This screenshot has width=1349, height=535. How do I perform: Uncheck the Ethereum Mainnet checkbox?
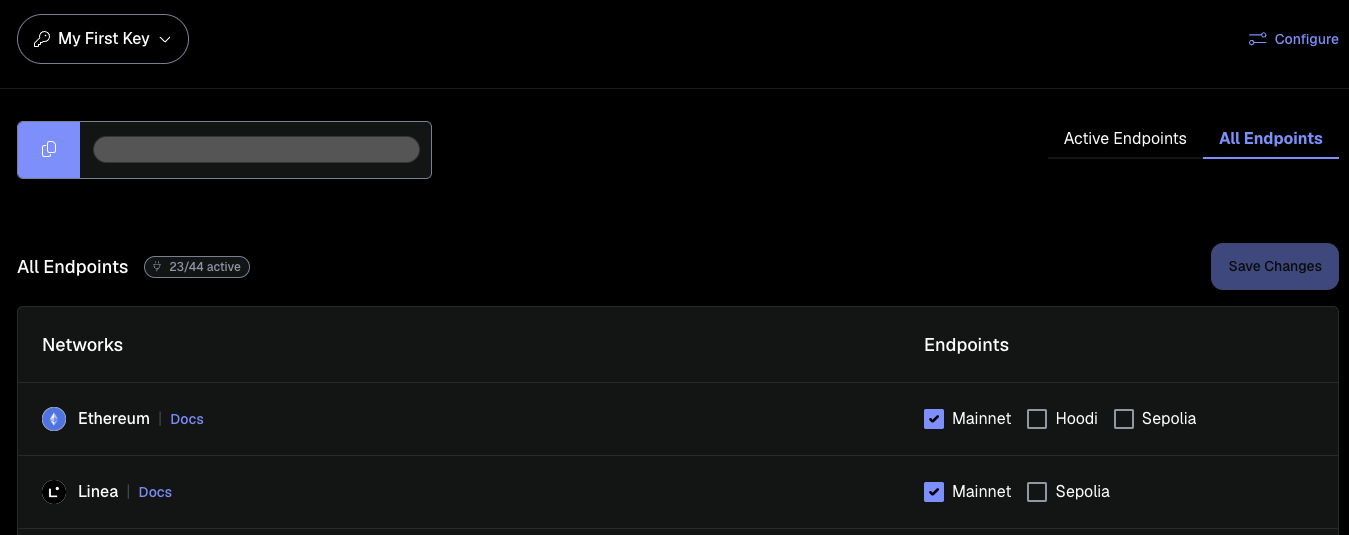[934, 419]
